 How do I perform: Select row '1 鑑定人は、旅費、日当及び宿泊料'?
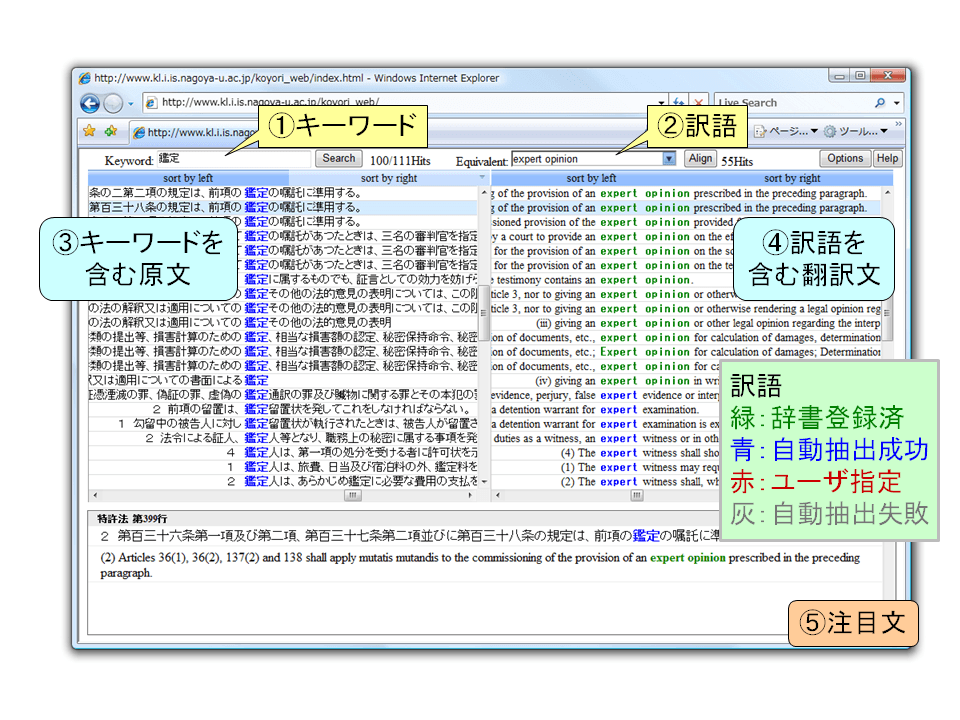pos(283,467)
